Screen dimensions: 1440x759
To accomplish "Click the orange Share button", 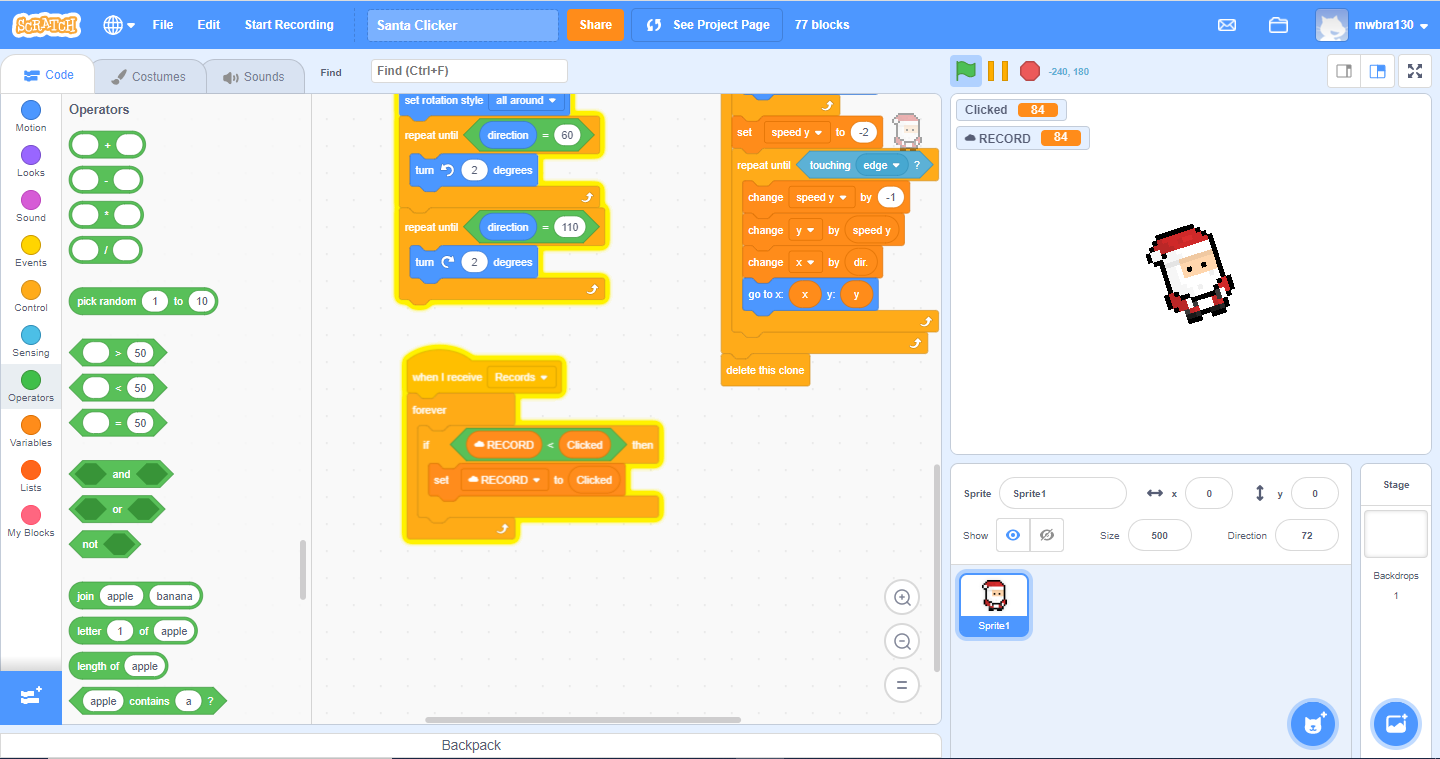I will pos(595,25).
